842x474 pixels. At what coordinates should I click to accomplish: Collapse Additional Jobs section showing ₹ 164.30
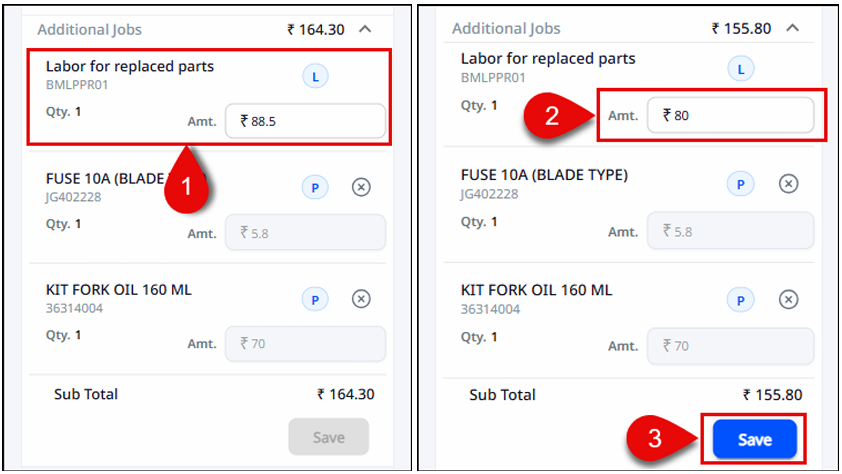(366, 29)
